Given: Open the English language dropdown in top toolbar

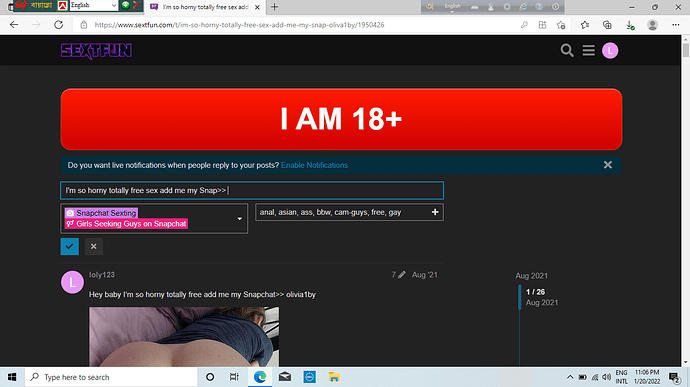Looking at the screenshot, I should pyautogui.click(x=94, y=5).
